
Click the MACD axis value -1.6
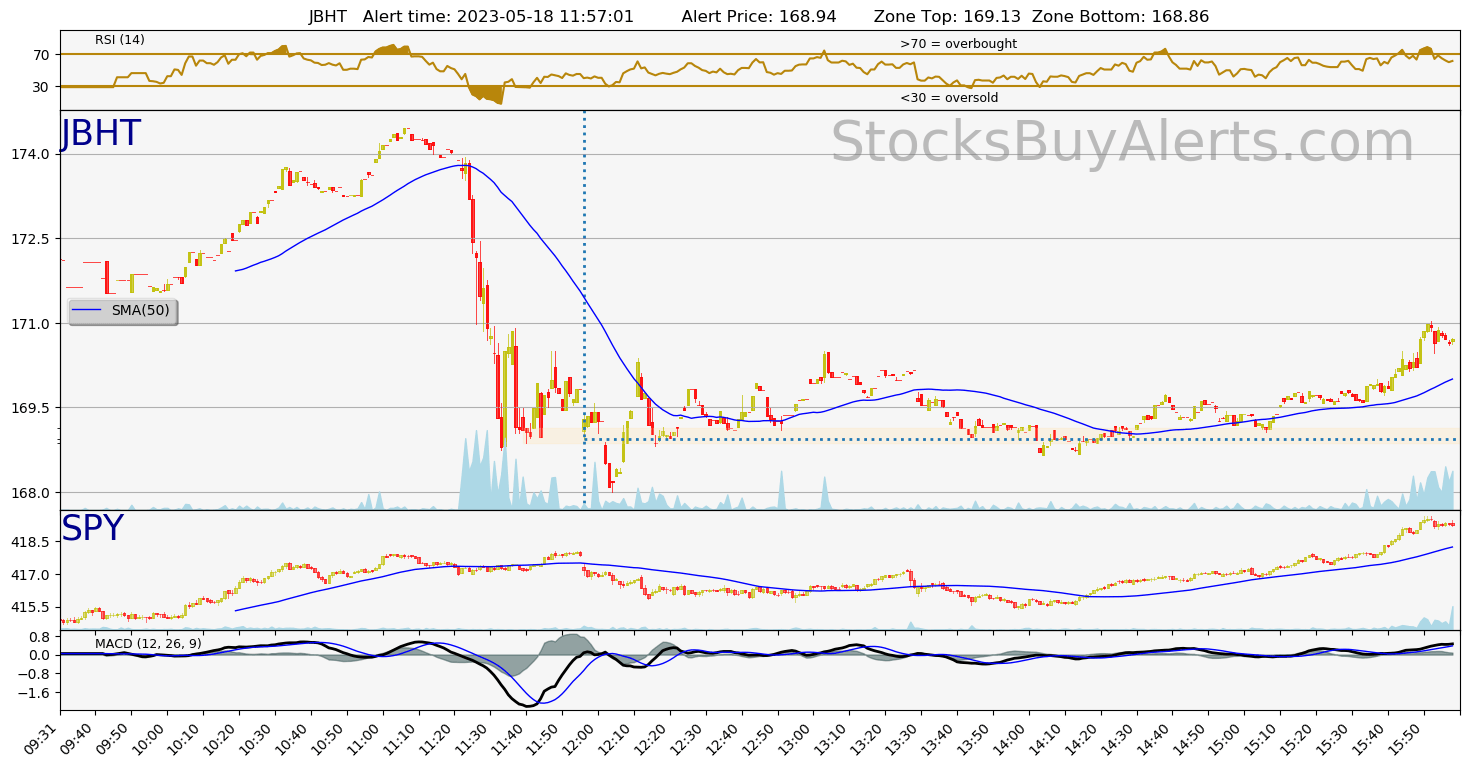[36, 693]
